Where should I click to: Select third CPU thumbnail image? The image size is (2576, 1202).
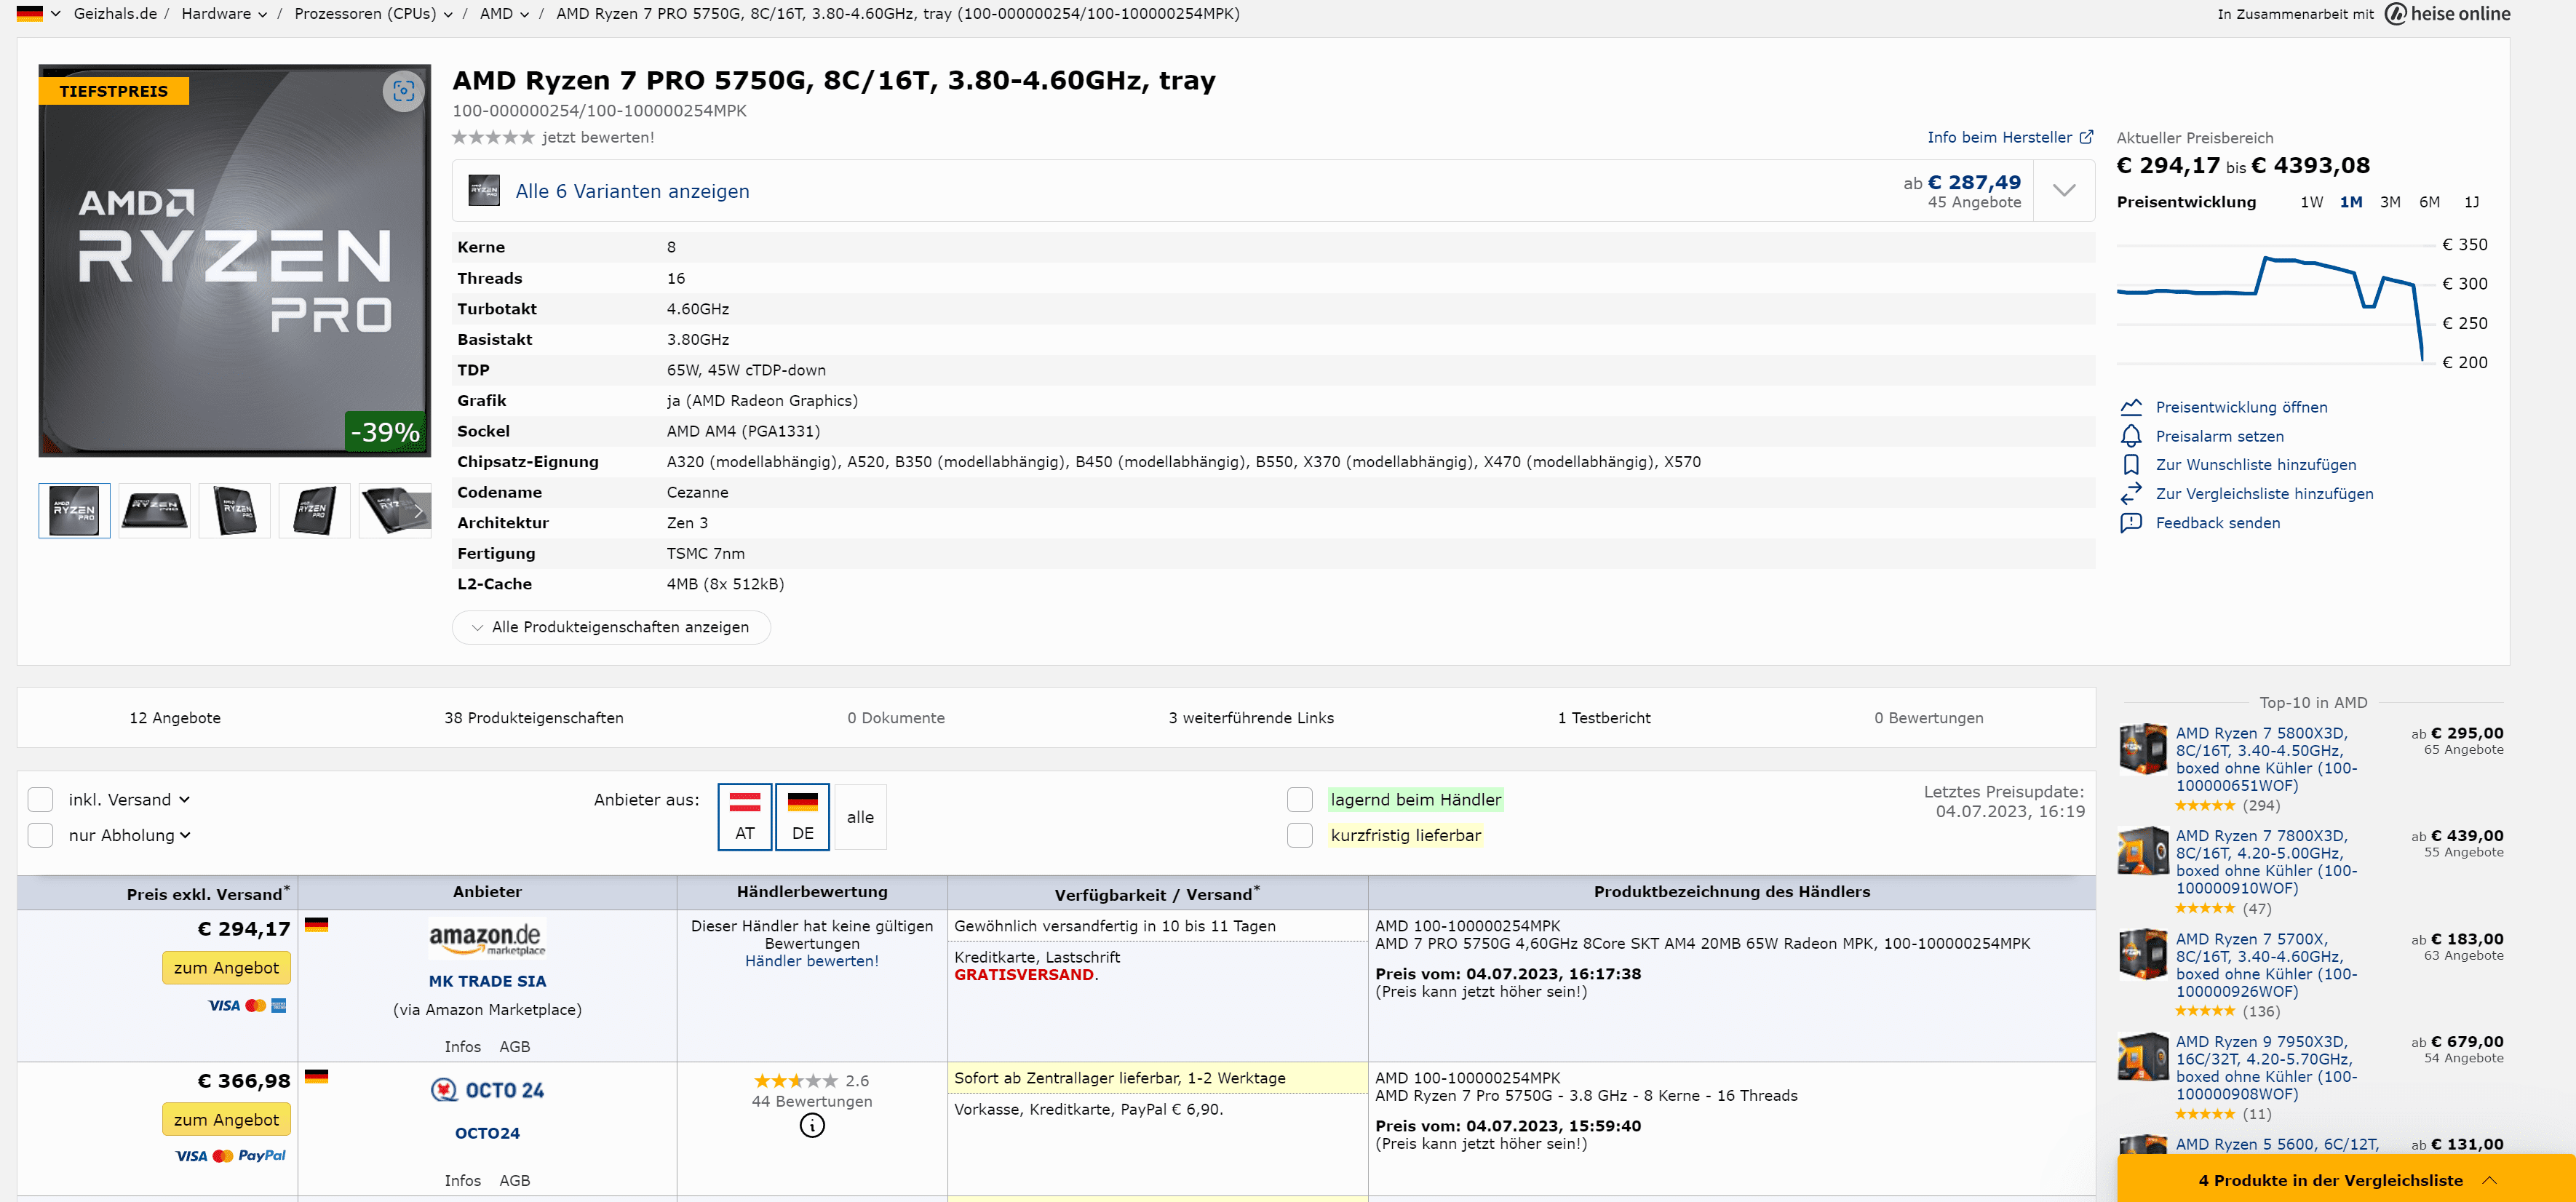coord(234,511)
